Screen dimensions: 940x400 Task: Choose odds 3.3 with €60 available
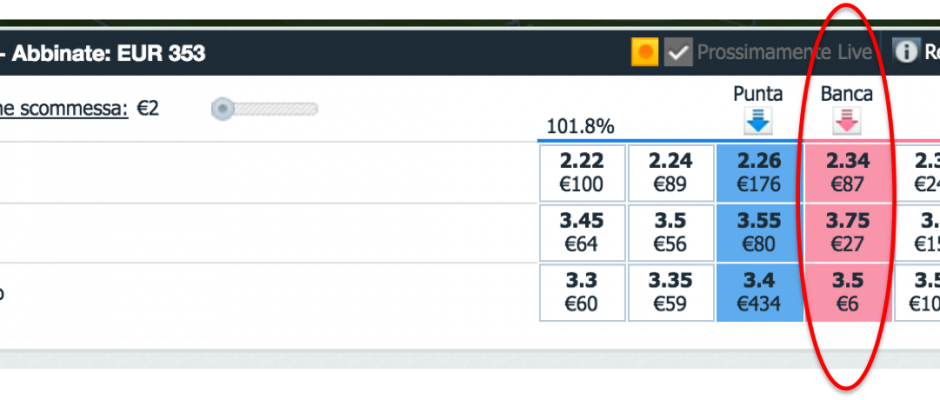coord(582,293)
